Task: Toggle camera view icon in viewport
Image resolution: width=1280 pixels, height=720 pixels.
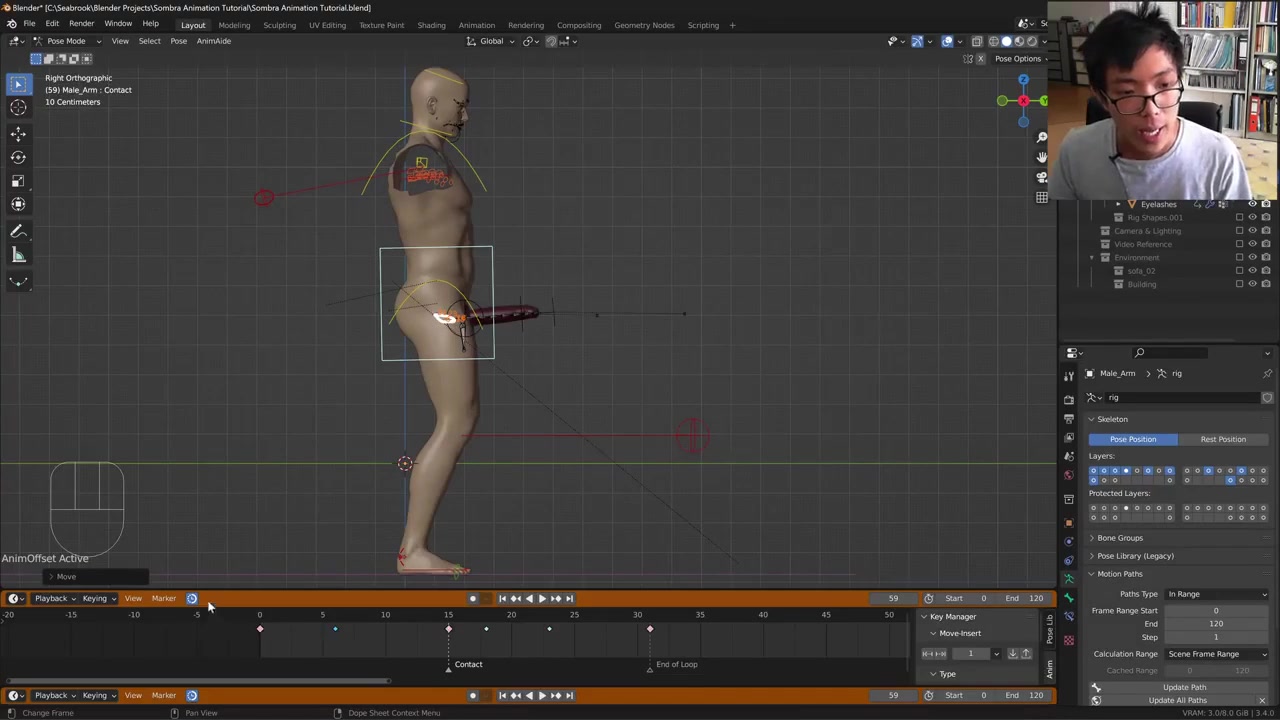Action: (1041, 177)
